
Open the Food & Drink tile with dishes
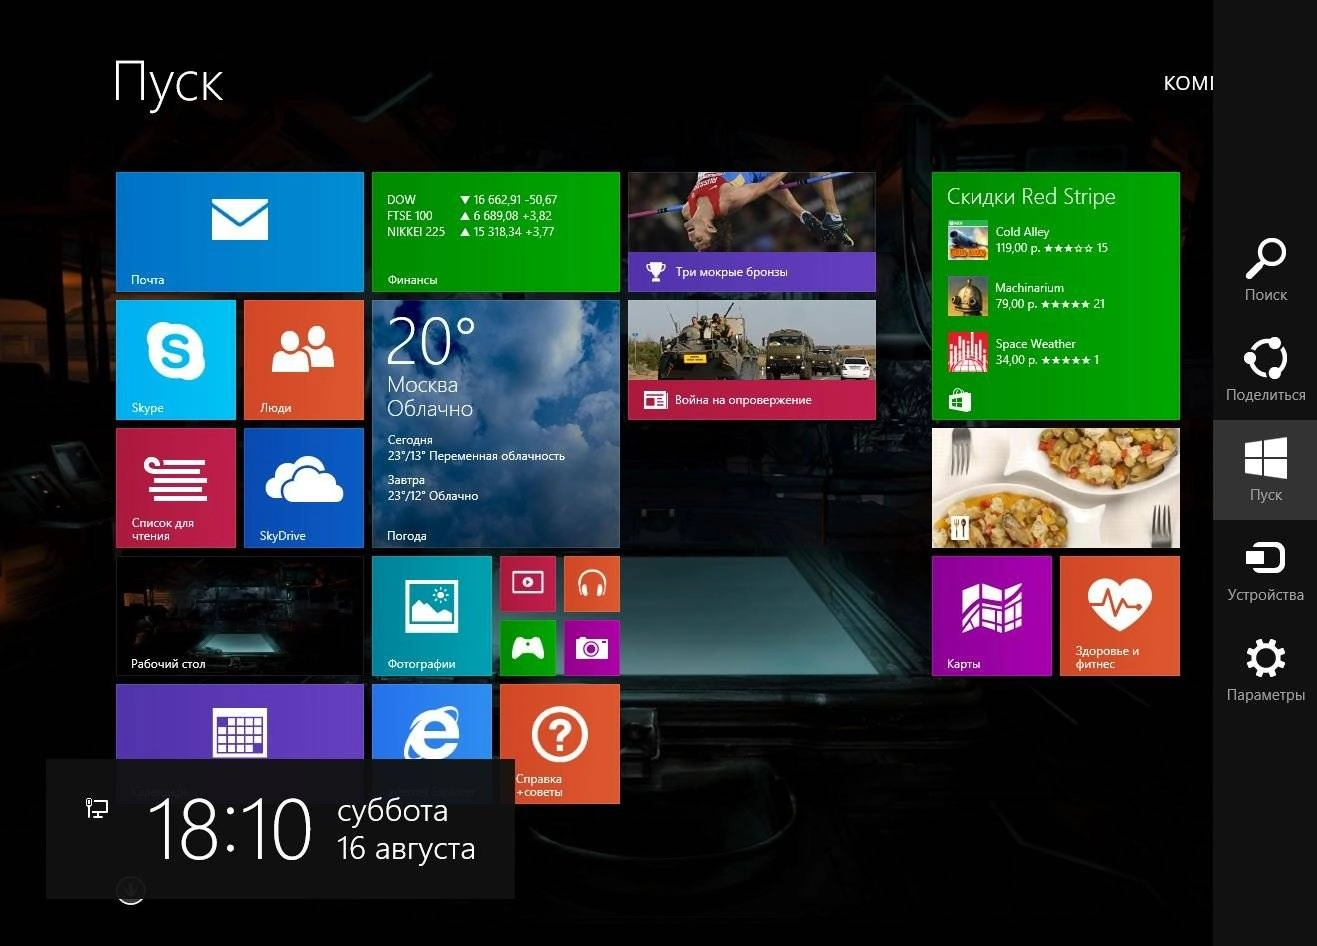pos(1056,488)
